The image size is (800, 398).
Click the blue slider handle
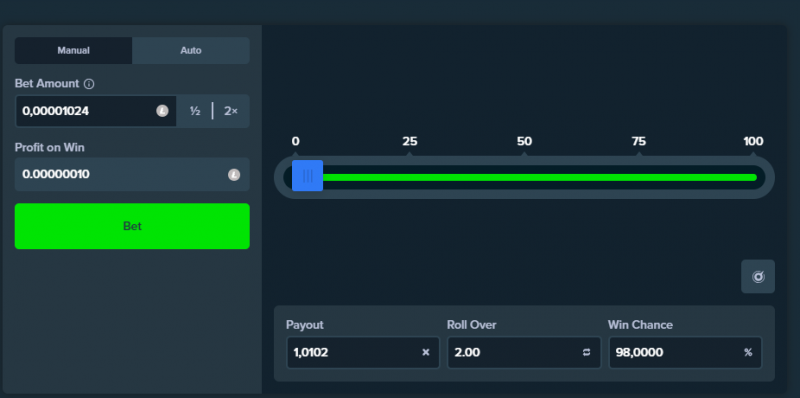point(307,176)
